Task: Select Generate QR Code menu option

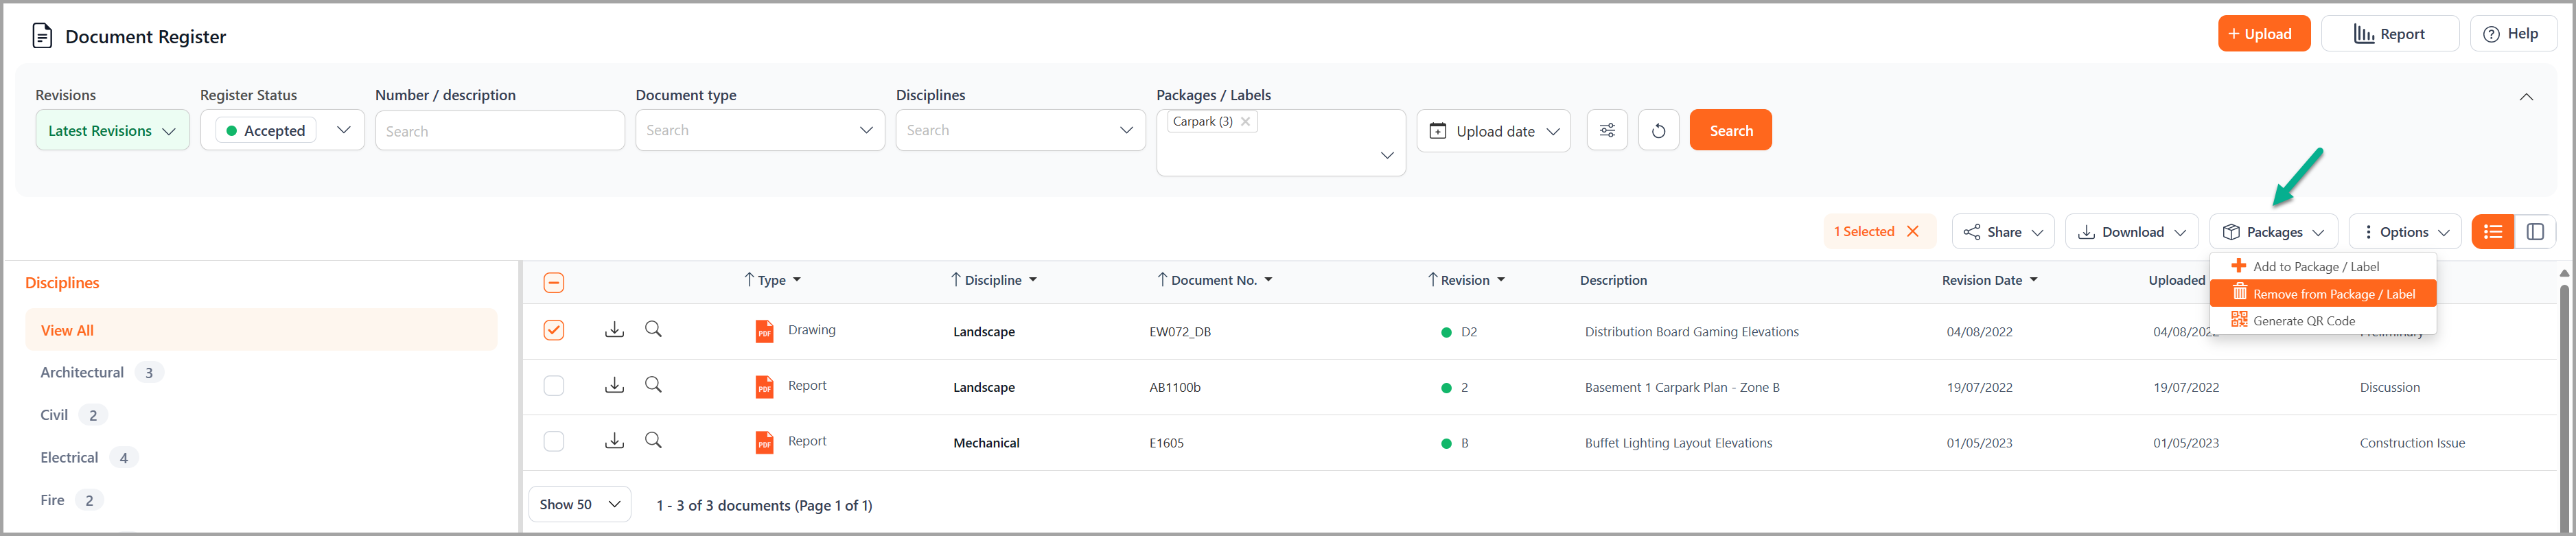Action: pyautogui.click(x=2303, y=321)
